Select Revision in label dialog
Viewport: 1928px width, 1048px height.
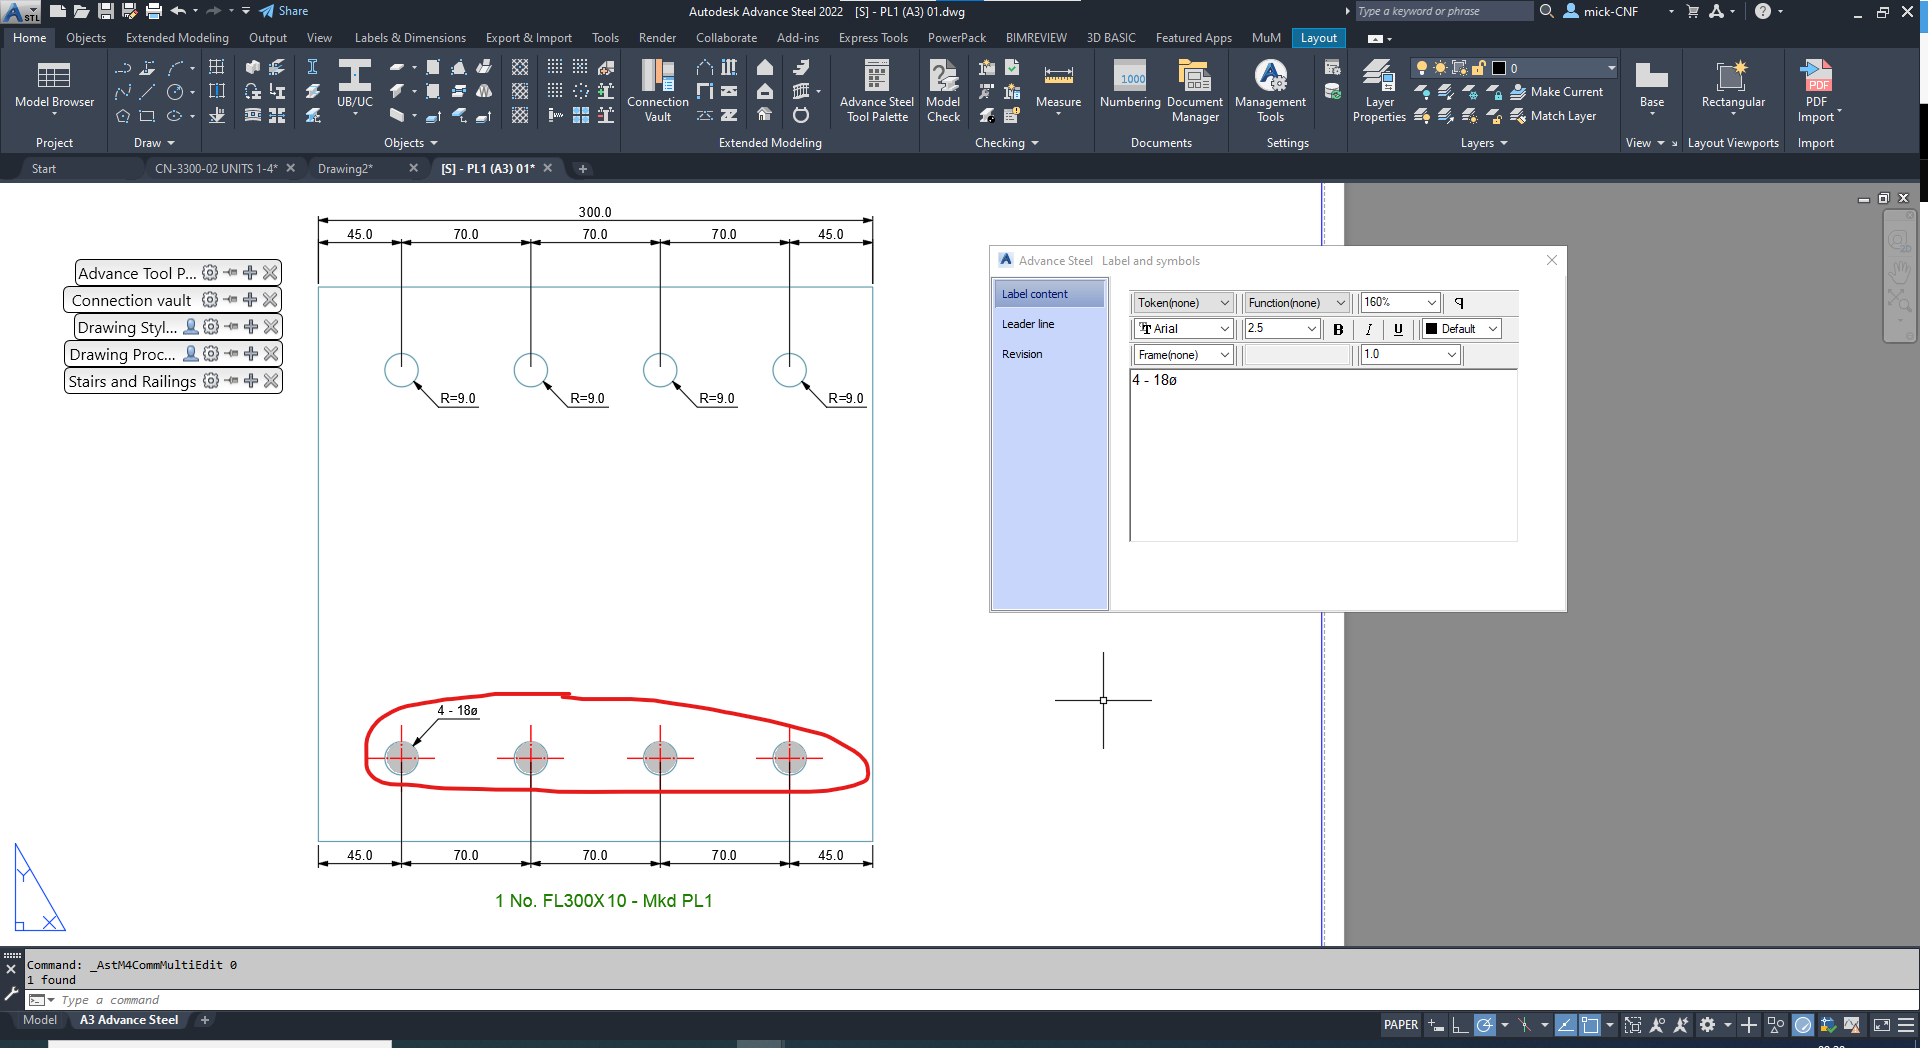tap(1022, 354)
